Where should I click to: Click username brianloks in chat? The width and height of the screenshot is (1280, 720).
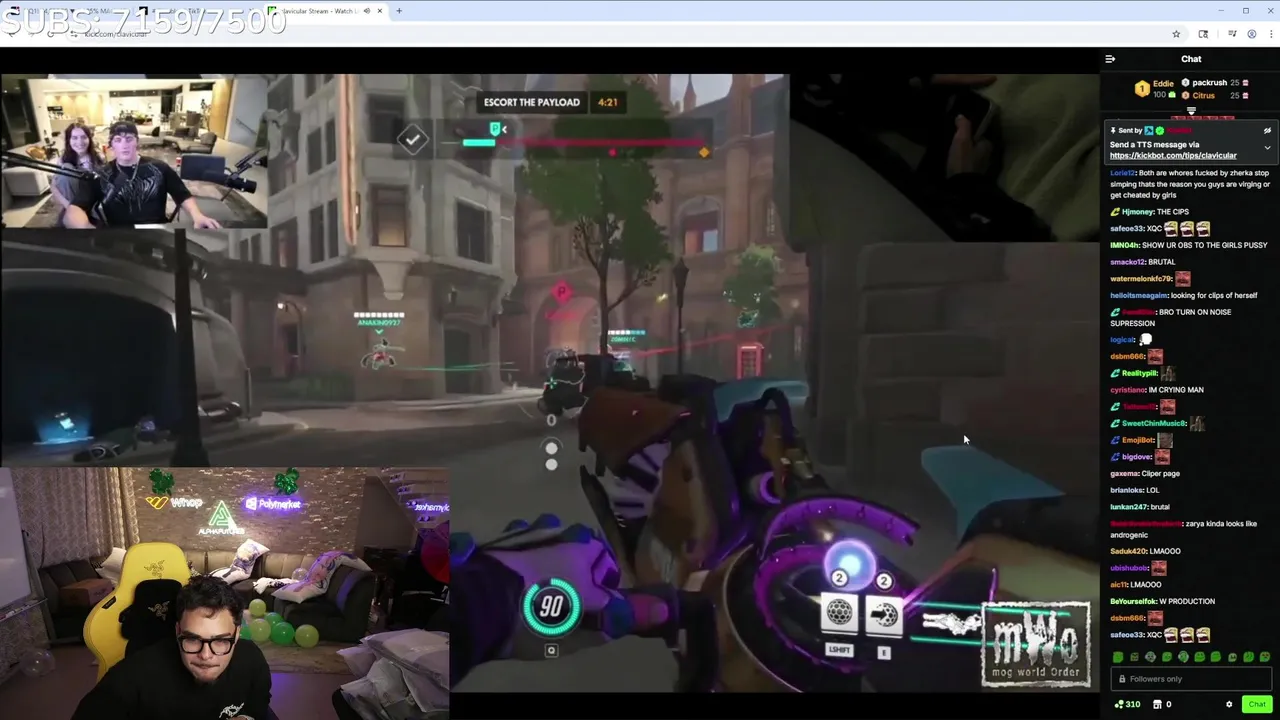[1127, 491]
